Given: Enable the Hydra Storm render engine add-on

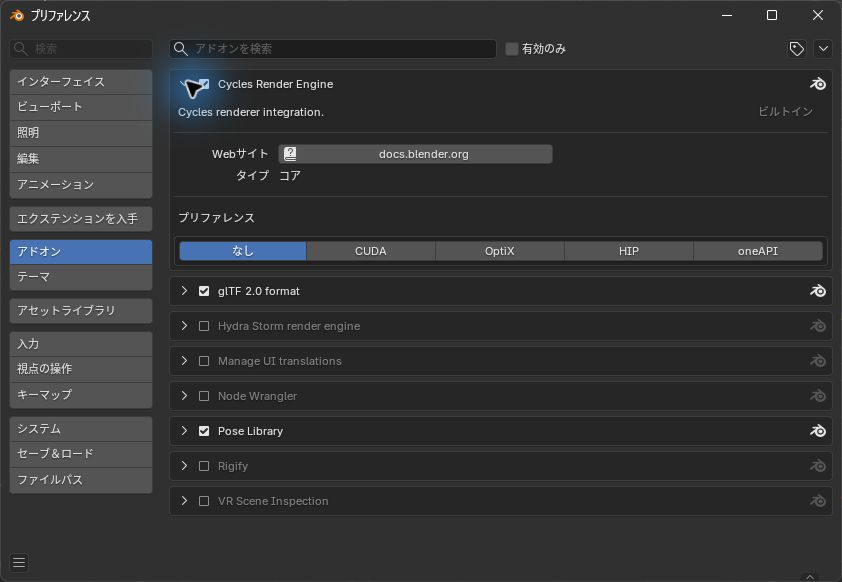Looking at the screenshot, I should [x=204, y=326].
